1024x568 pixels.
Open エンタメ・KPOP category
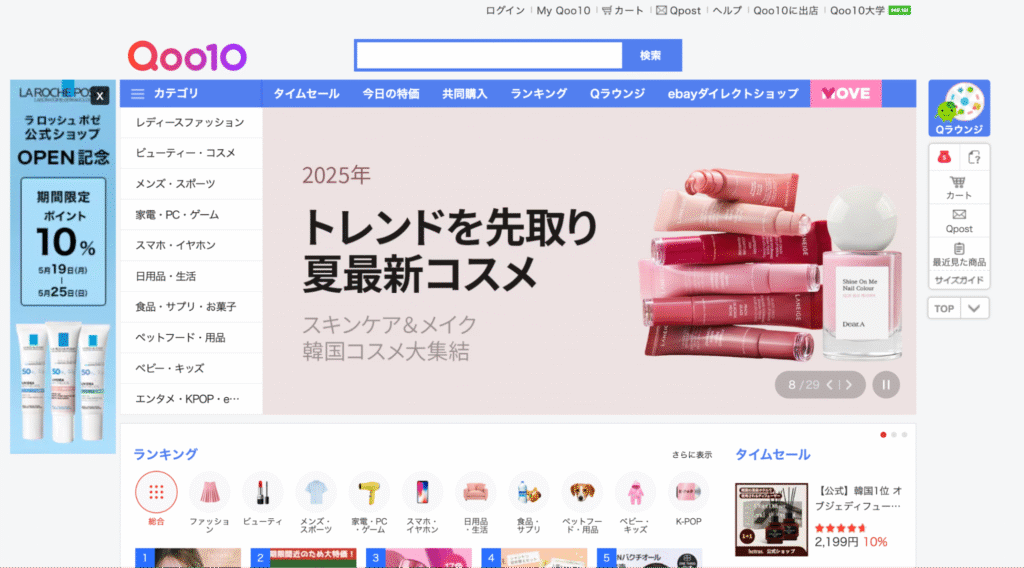click(187, 399)
